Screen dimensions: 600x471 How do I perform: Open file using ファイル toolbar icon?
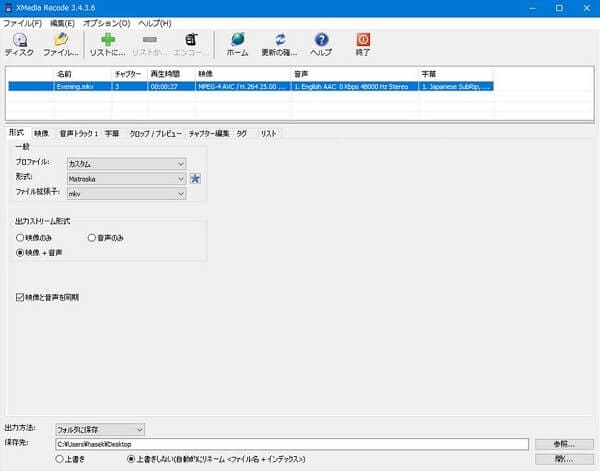point(60,45)
